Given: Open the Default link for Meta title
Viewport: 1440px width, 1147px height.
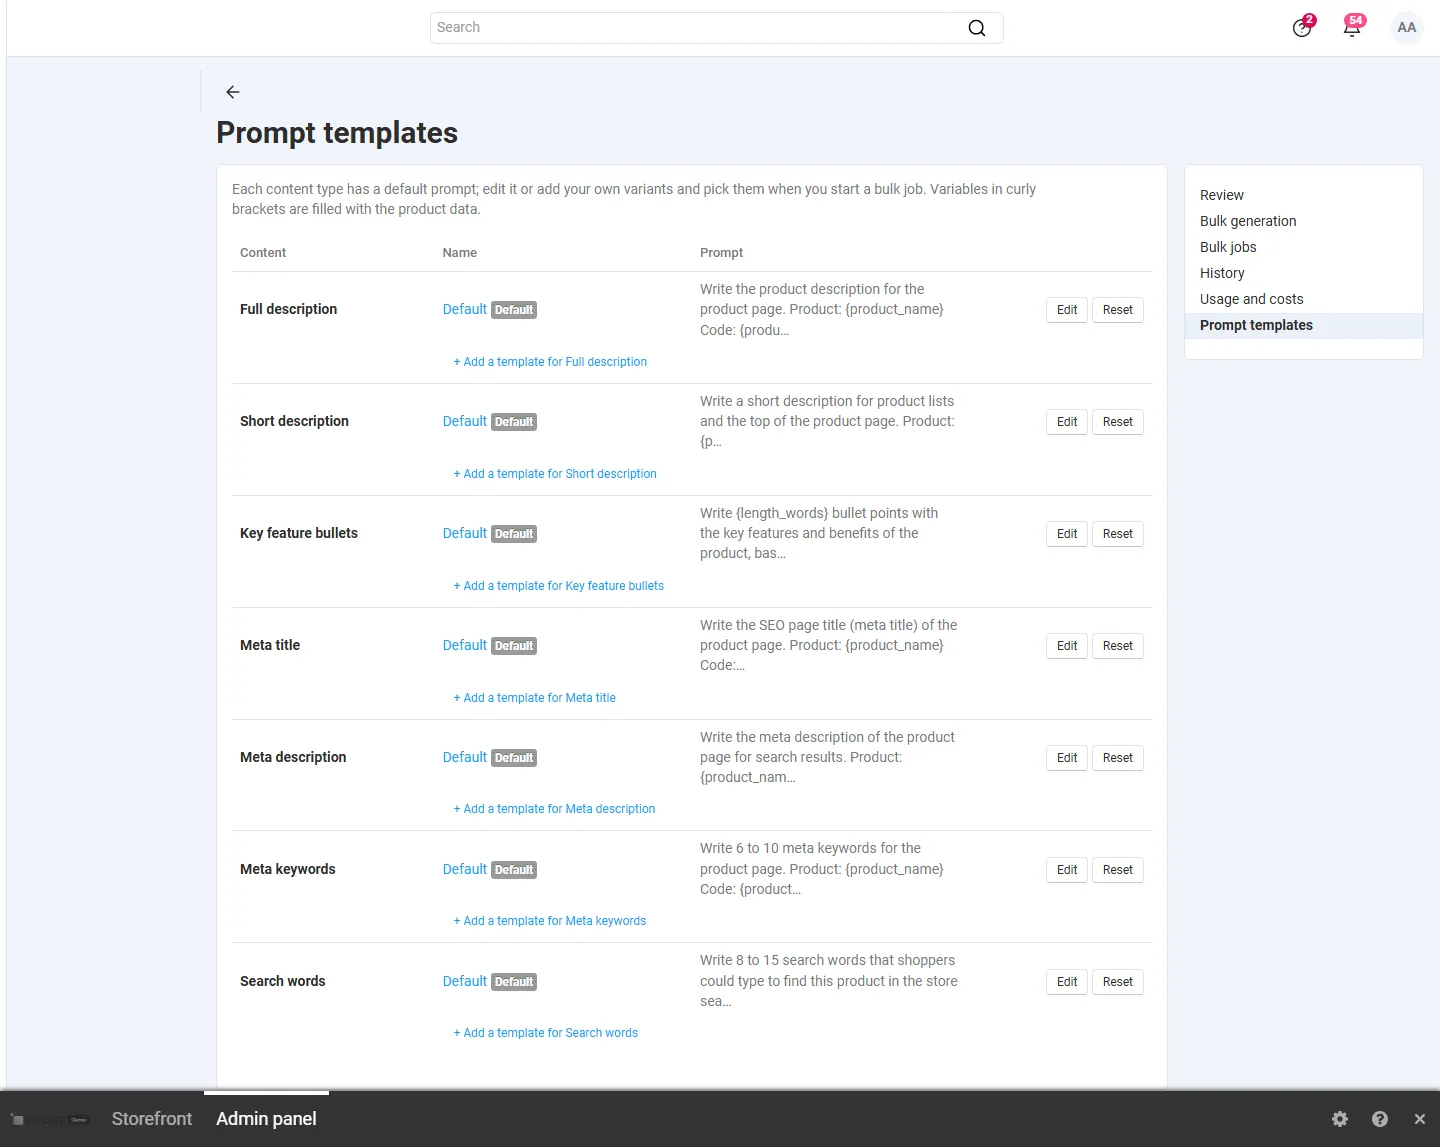Looking at the screenshot, I should point(464,645).
